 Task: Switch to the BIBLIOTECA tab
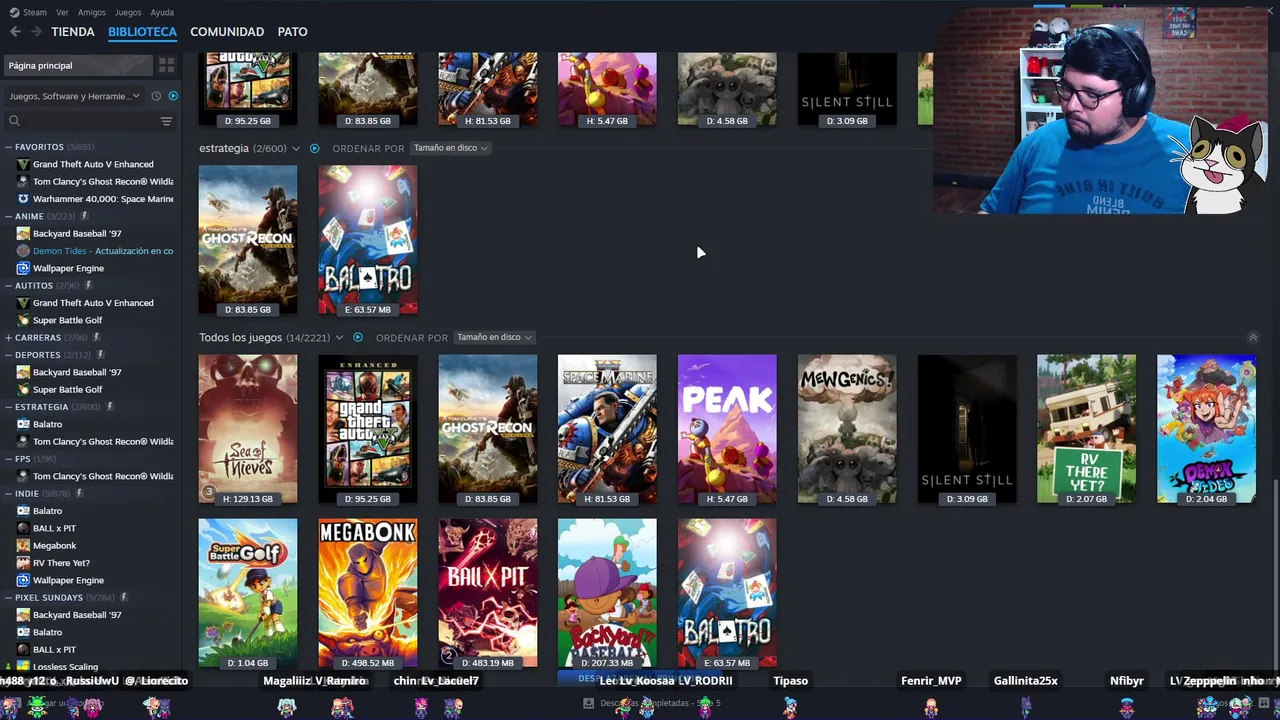point(142,32)
